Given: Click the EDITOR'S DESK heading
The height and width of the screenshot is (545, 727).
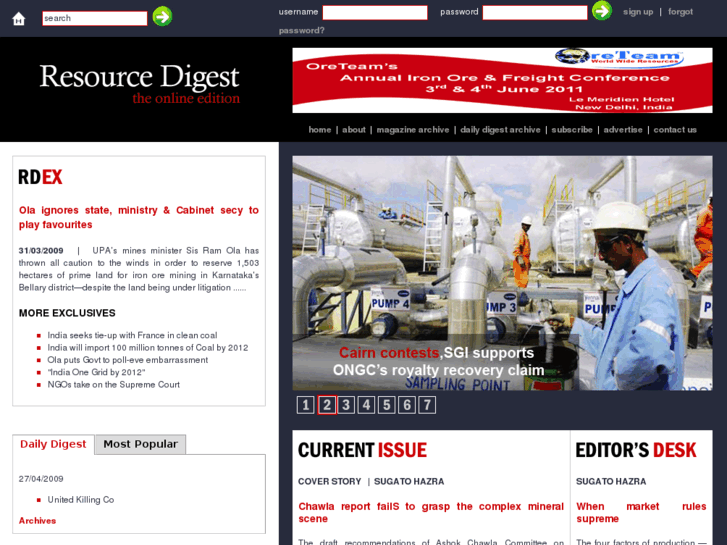Looking at the screenshot, I should tap(636, 450).
